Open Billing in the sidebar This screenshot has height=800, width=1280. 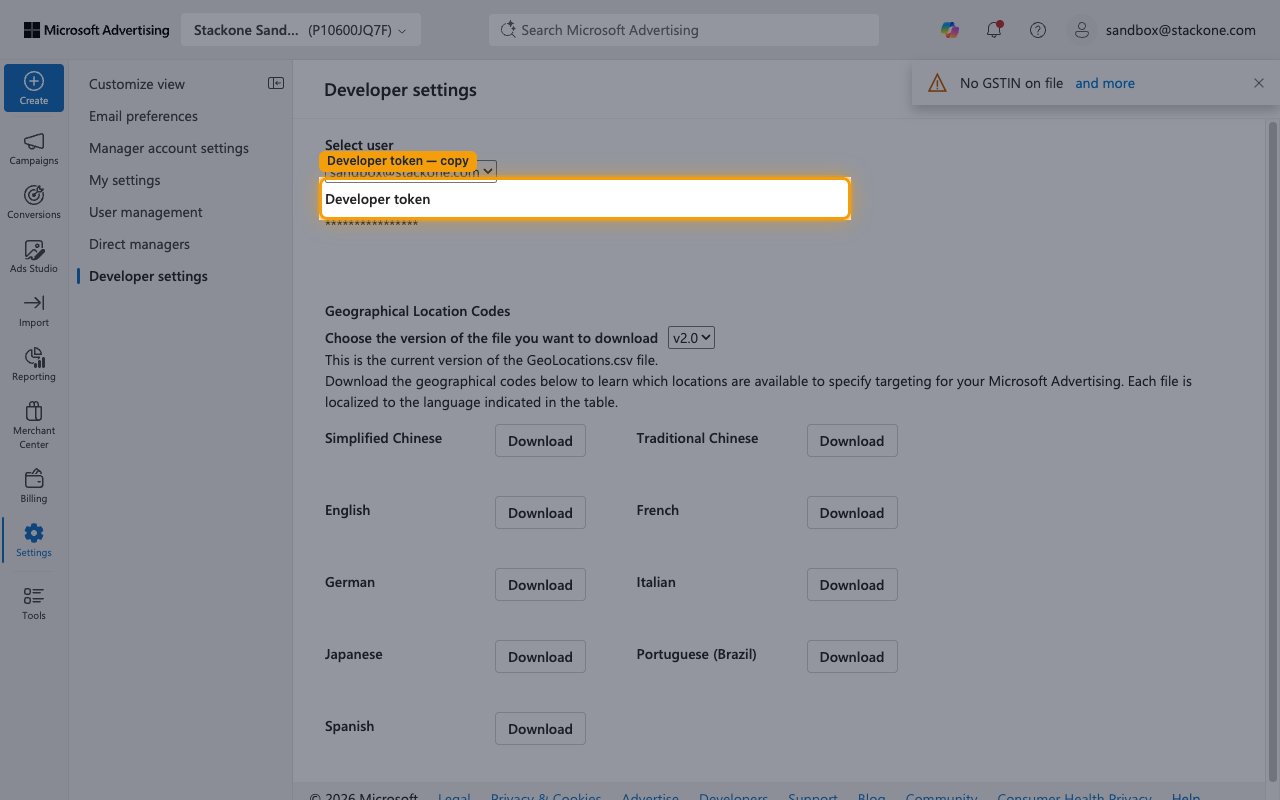34,486
